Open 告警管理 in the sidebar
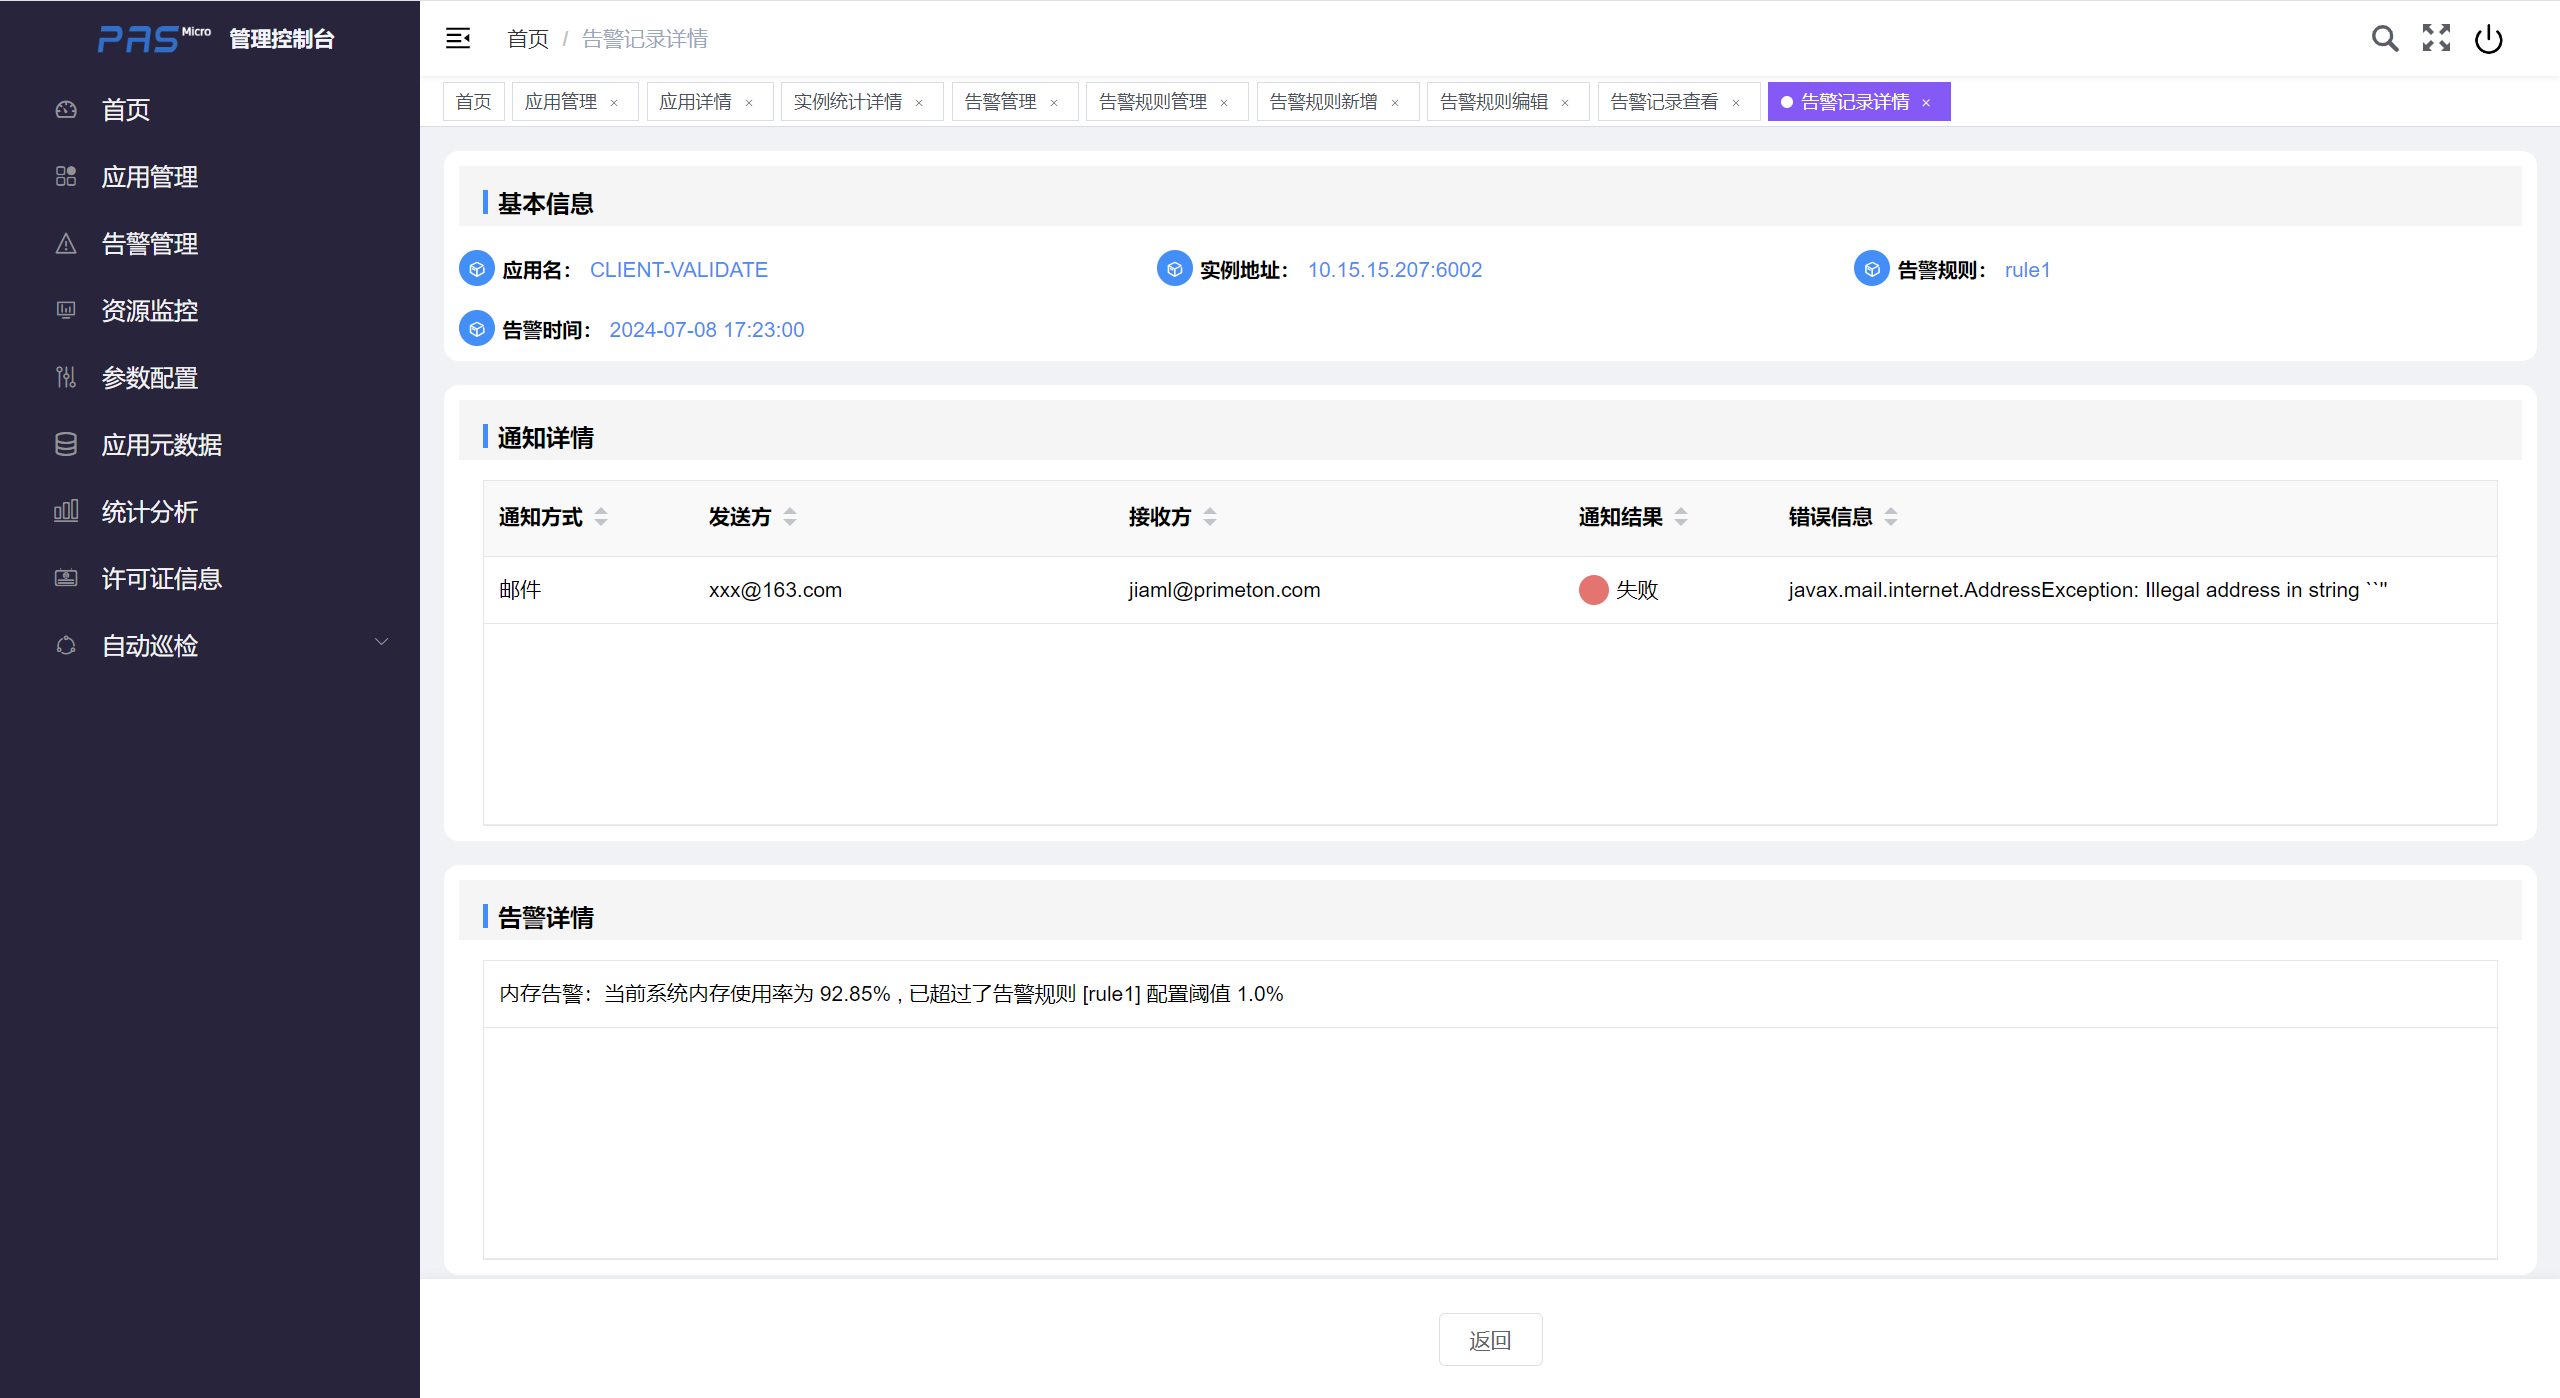The width and height of the screenshot is (2560, 1398). 150,244
